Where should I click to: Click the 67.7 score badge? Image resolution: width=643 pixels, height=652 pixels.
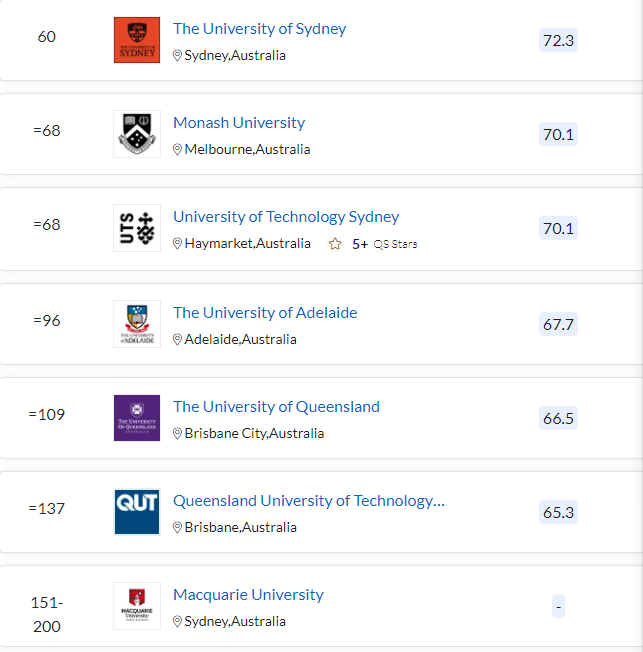tap(558, 324)
